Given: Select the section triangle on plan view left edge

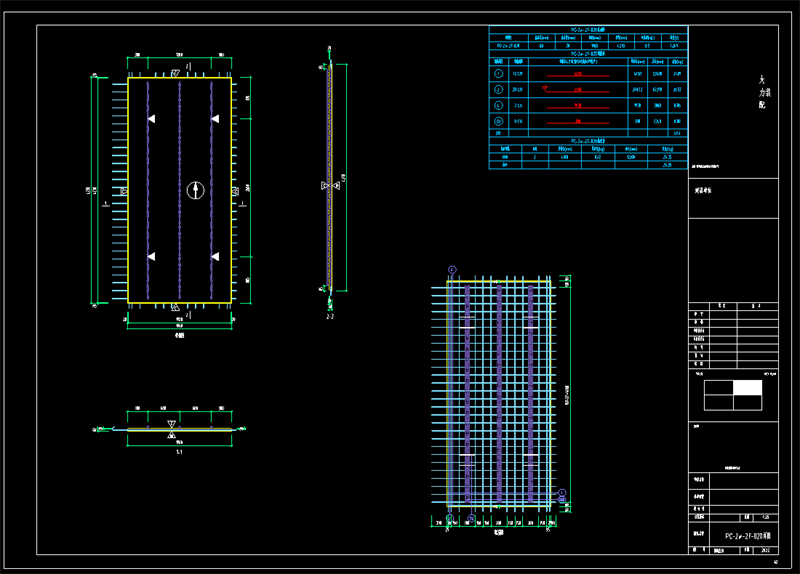Looking at the screenshot, I should click(124, 191).
